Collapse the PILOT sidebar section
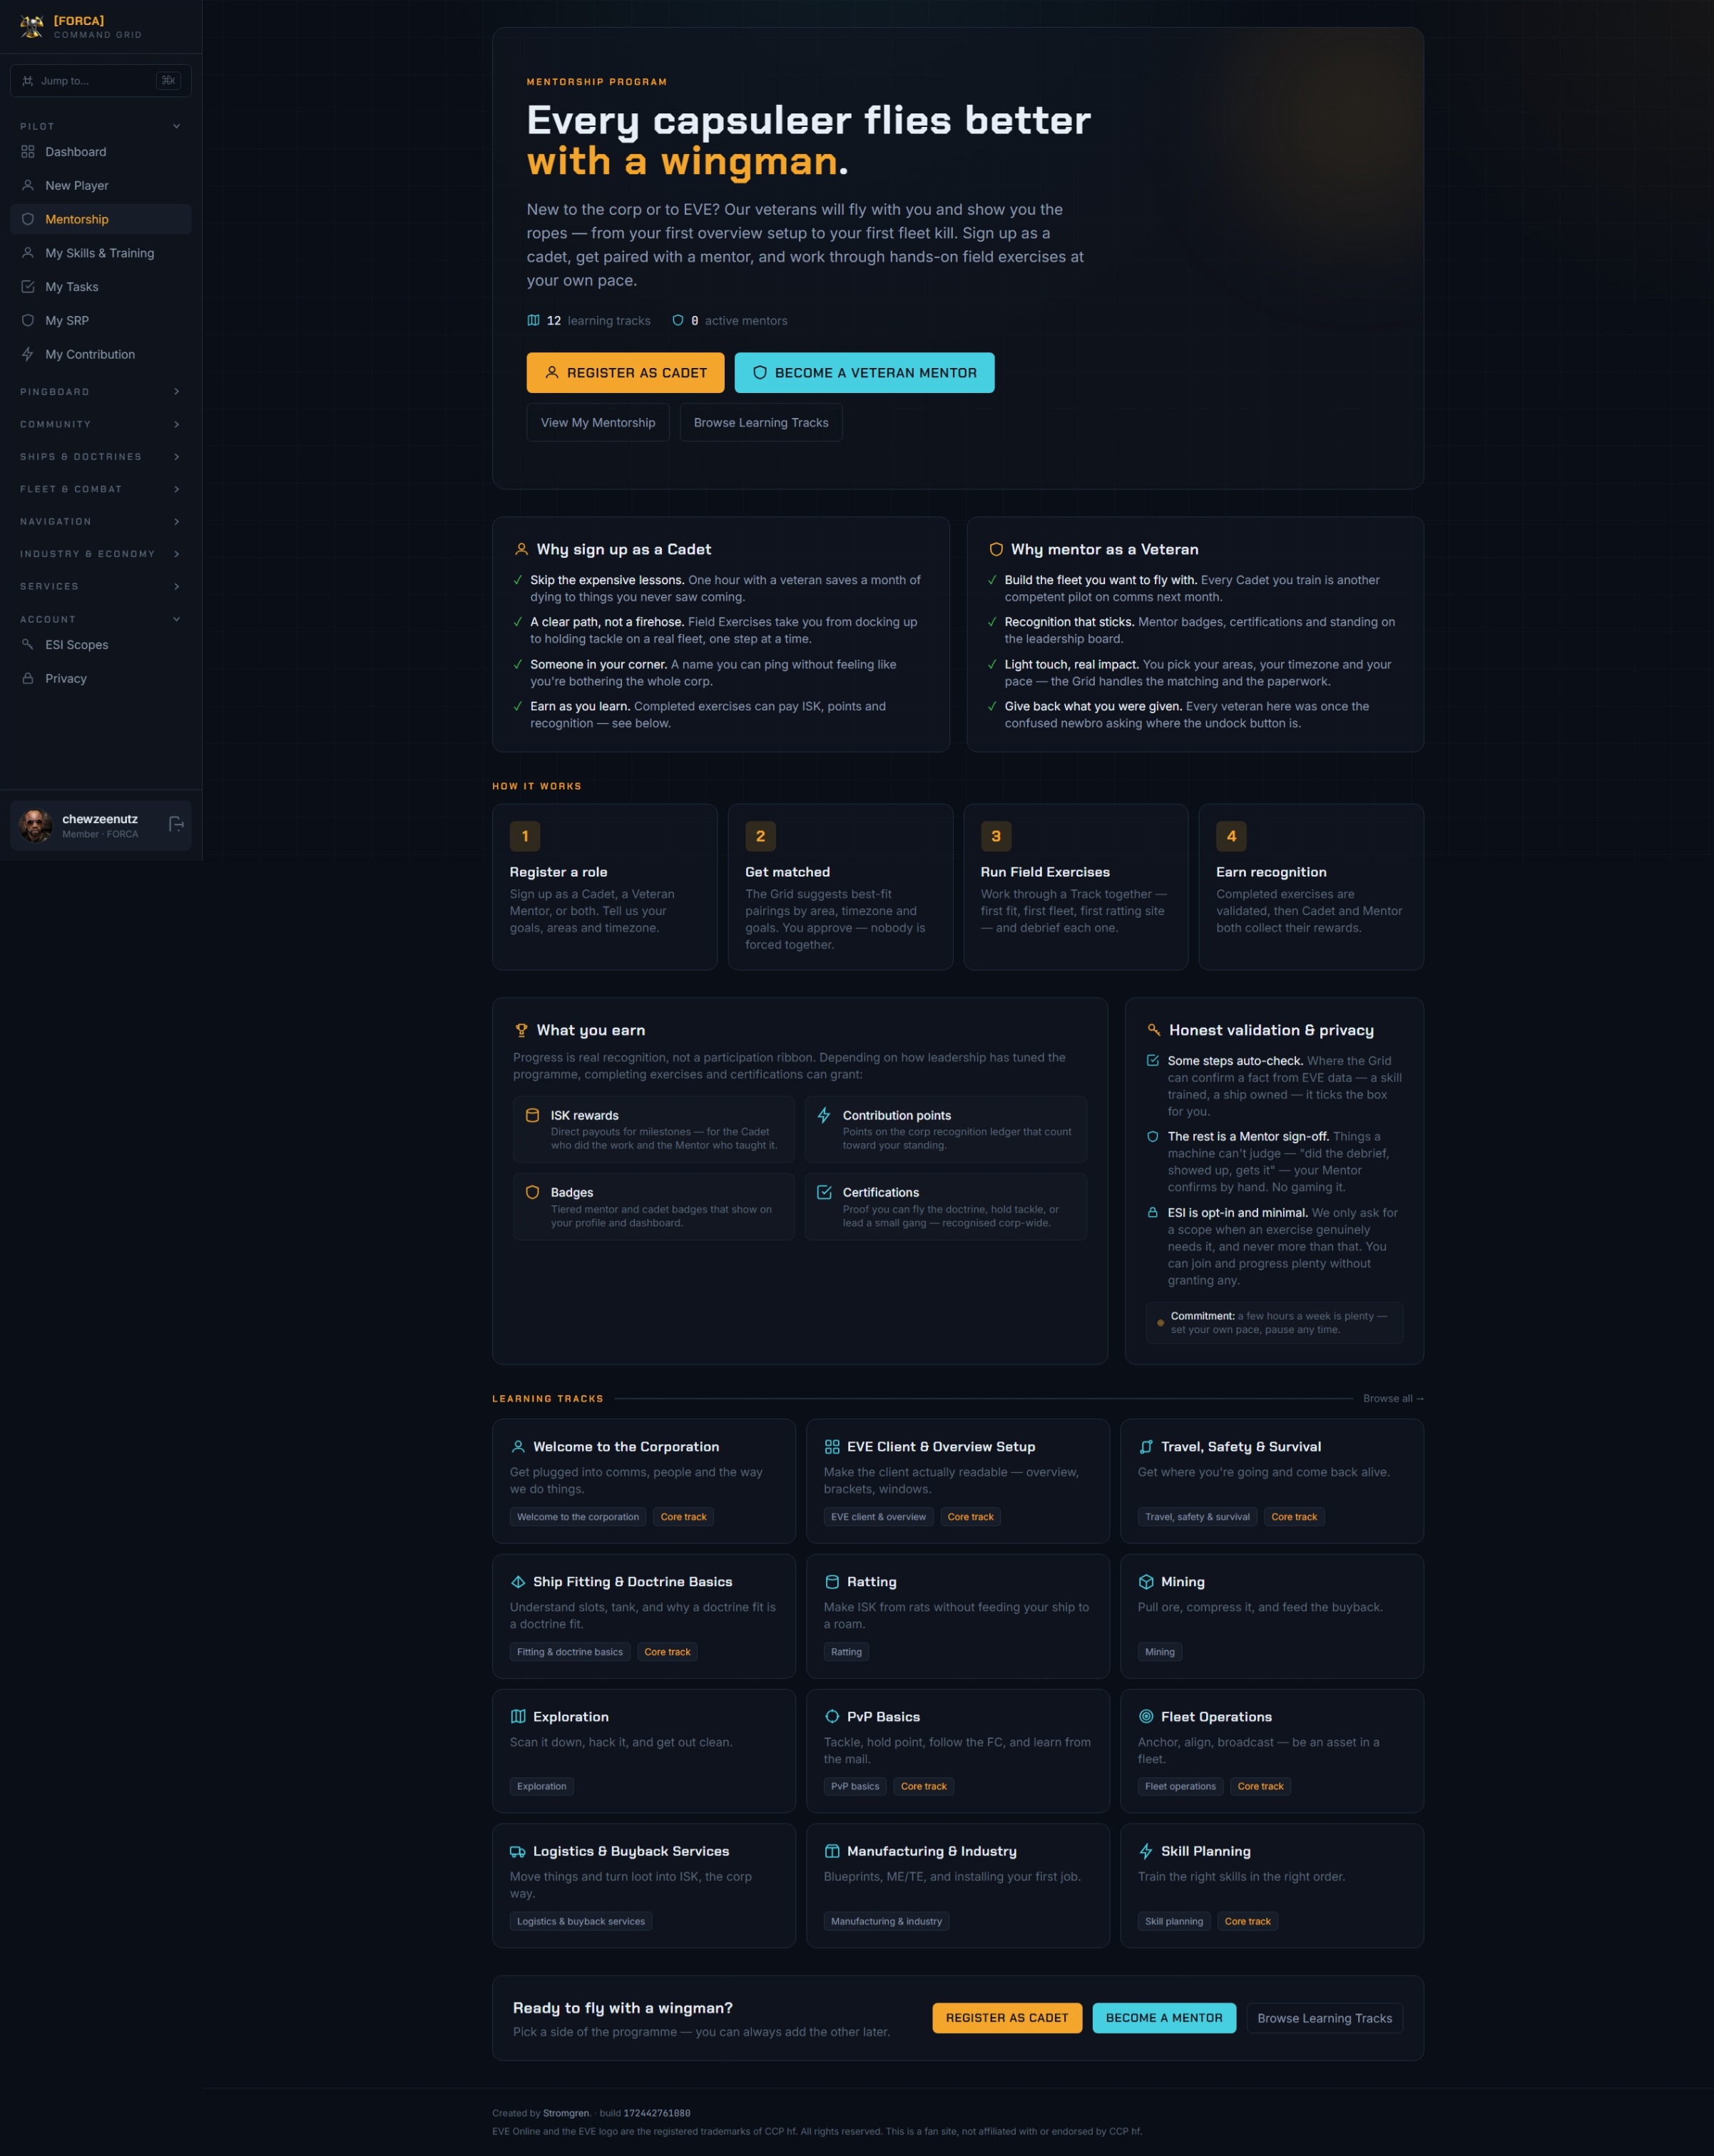The width and height of the screenshot is (1714, 2156). click(x=101, y=126)
